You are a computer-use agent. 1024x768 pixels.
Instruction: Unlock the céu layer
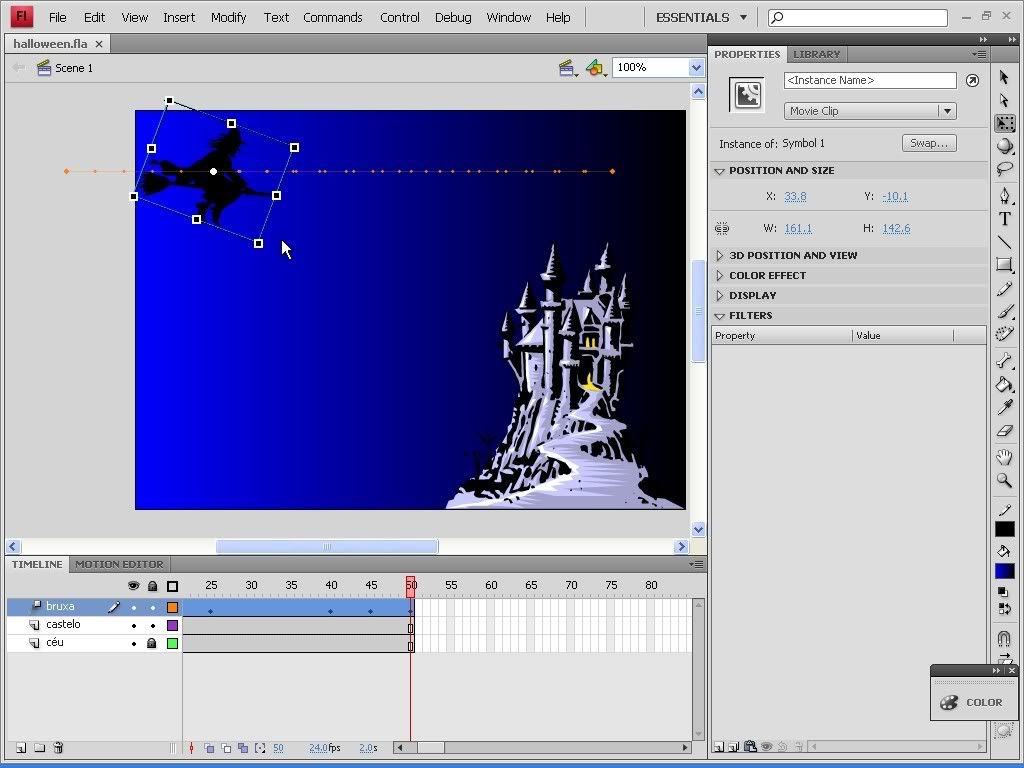pyautogui.click(x=153, y=644)
